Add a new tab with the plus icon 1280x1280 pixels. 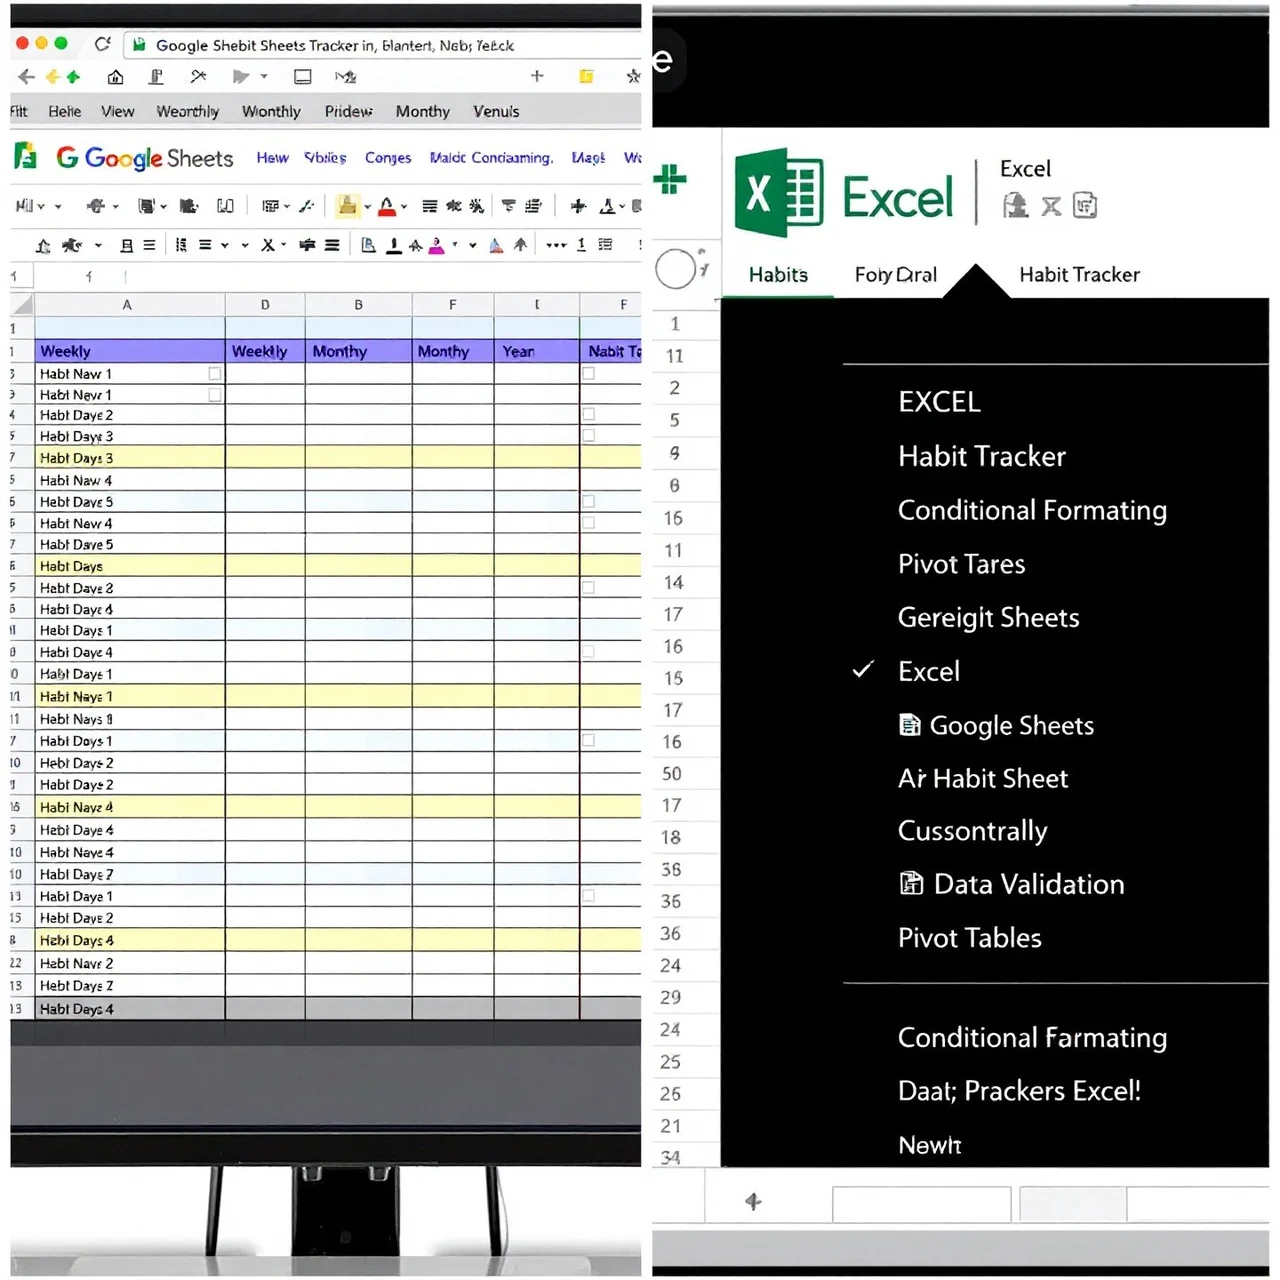point(537,76)
